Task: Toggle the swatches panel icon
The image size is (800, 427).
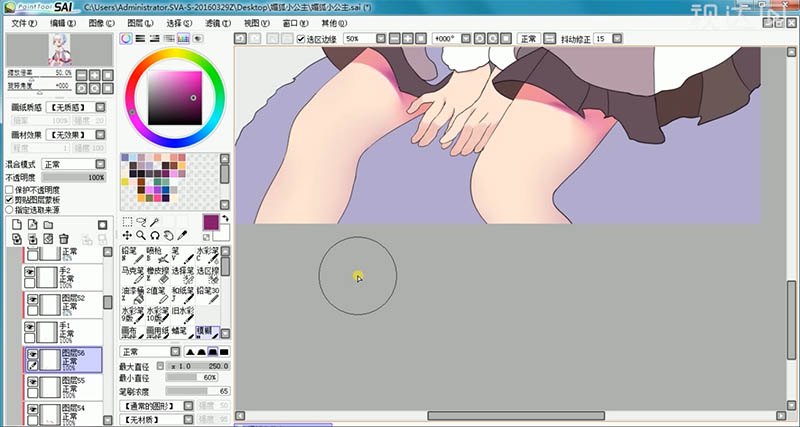Action: [x=183, y=39]
